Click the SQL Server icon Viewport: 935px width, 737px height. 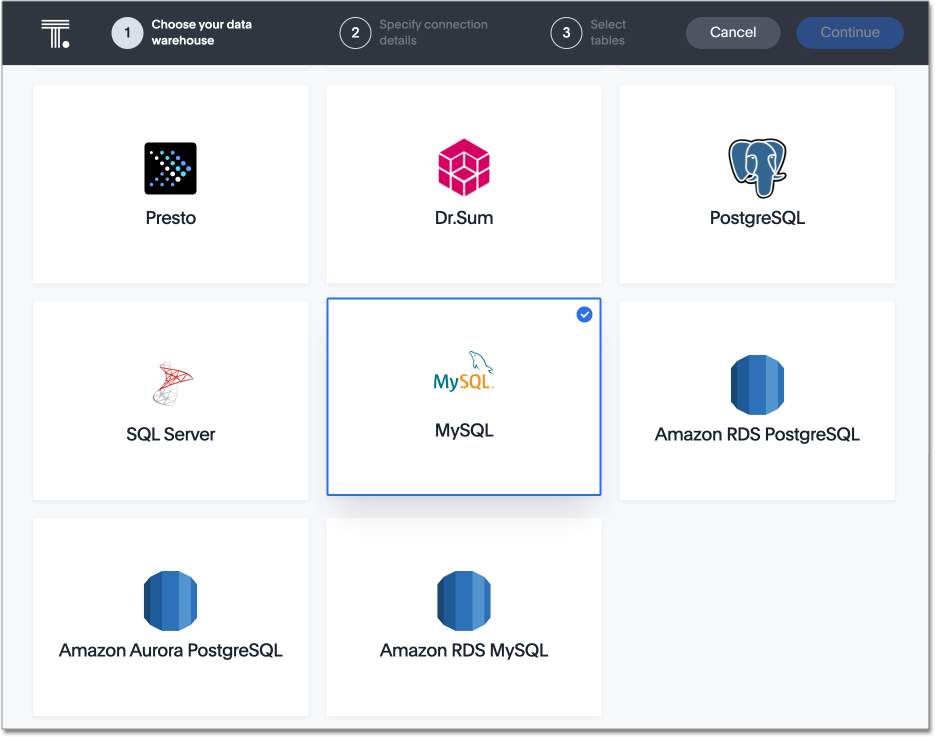(170, 382)
